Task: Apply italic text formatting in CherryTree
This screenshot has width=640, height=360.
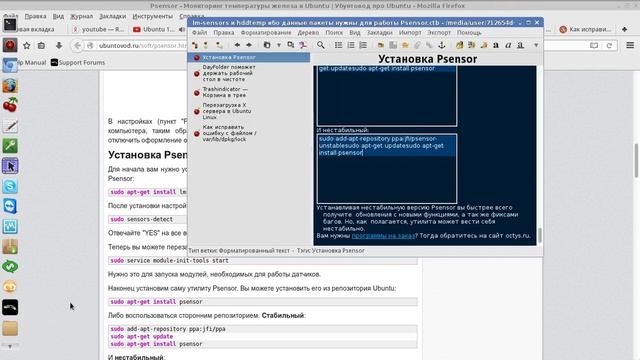Action: (508, 45)
